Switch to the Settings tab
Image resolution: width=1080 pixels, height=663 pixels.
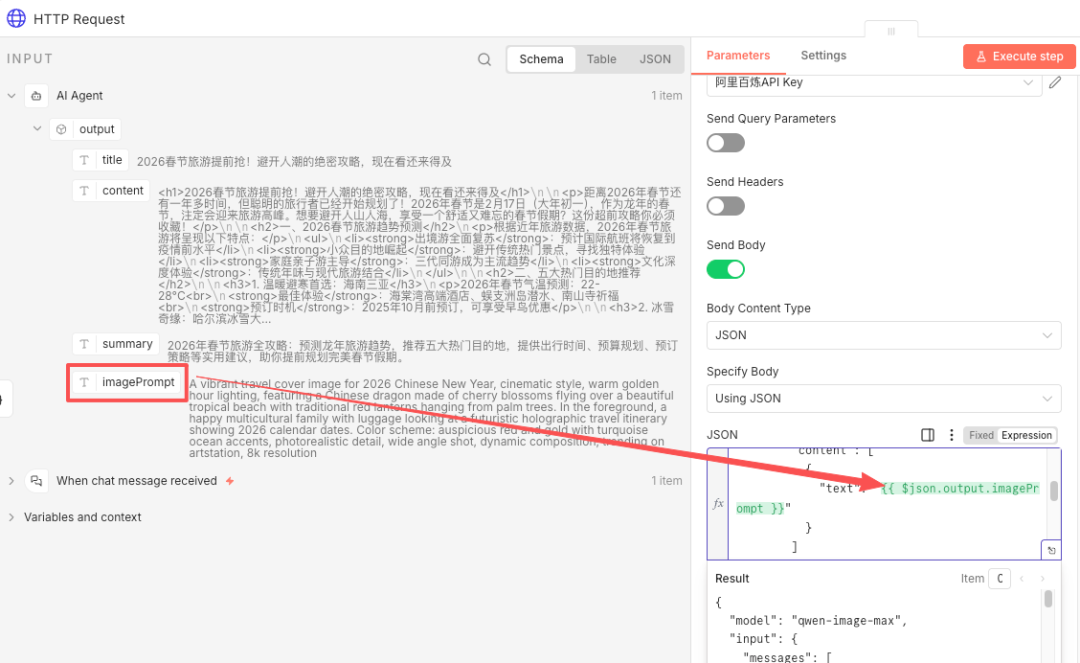coord(823,56)
